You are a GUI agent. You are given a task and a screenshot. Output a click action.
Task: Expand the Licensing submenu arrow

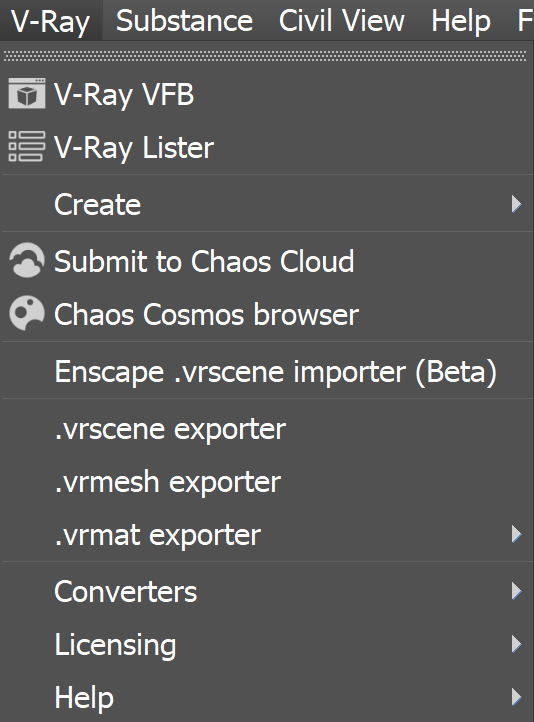[517, 644]
